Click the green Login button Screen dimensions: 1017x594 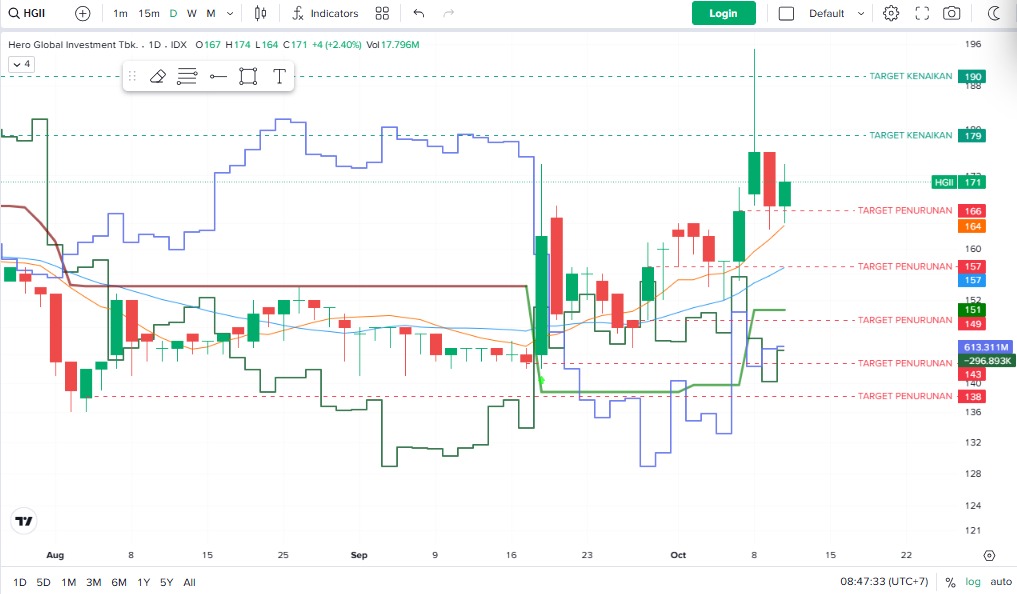[723, 14]
